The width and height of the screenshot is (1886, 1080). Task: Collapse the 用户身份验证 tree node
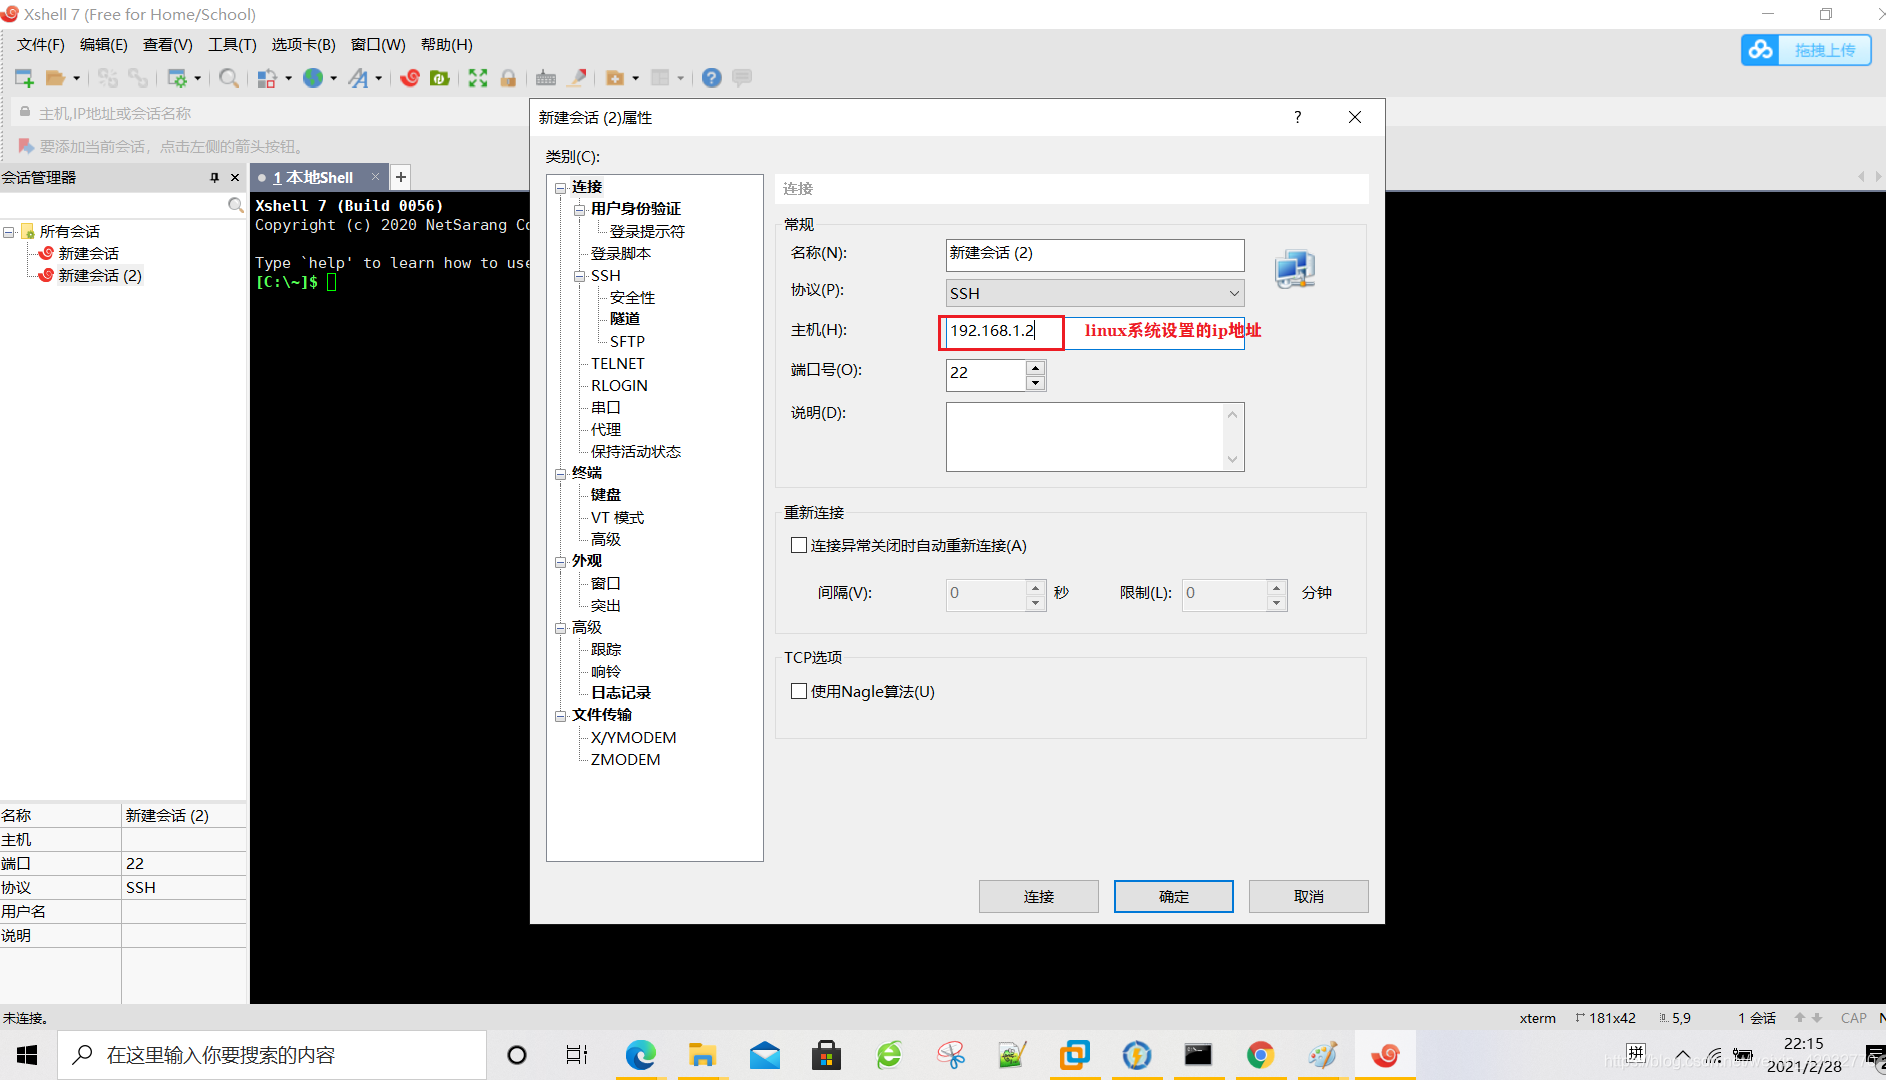pyautogui.click(x=580, y=209)
